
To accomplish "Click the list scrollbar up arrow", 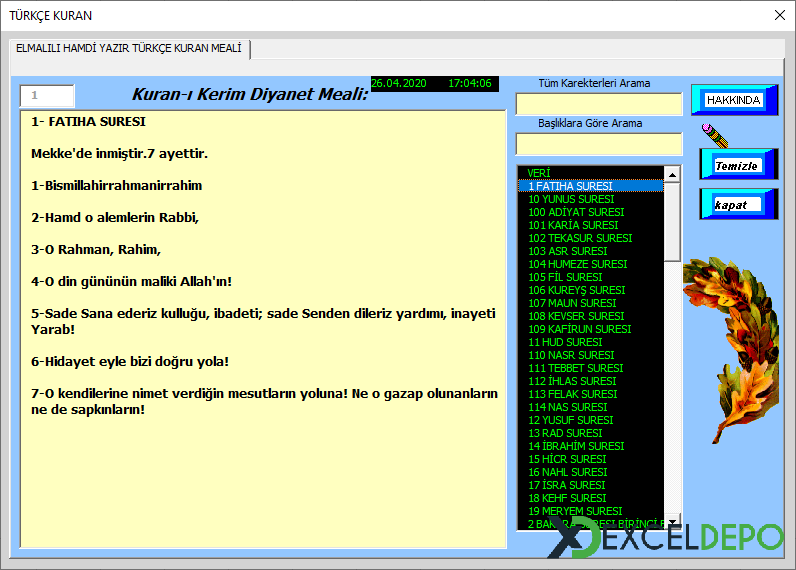I will (x=672, y=175).
